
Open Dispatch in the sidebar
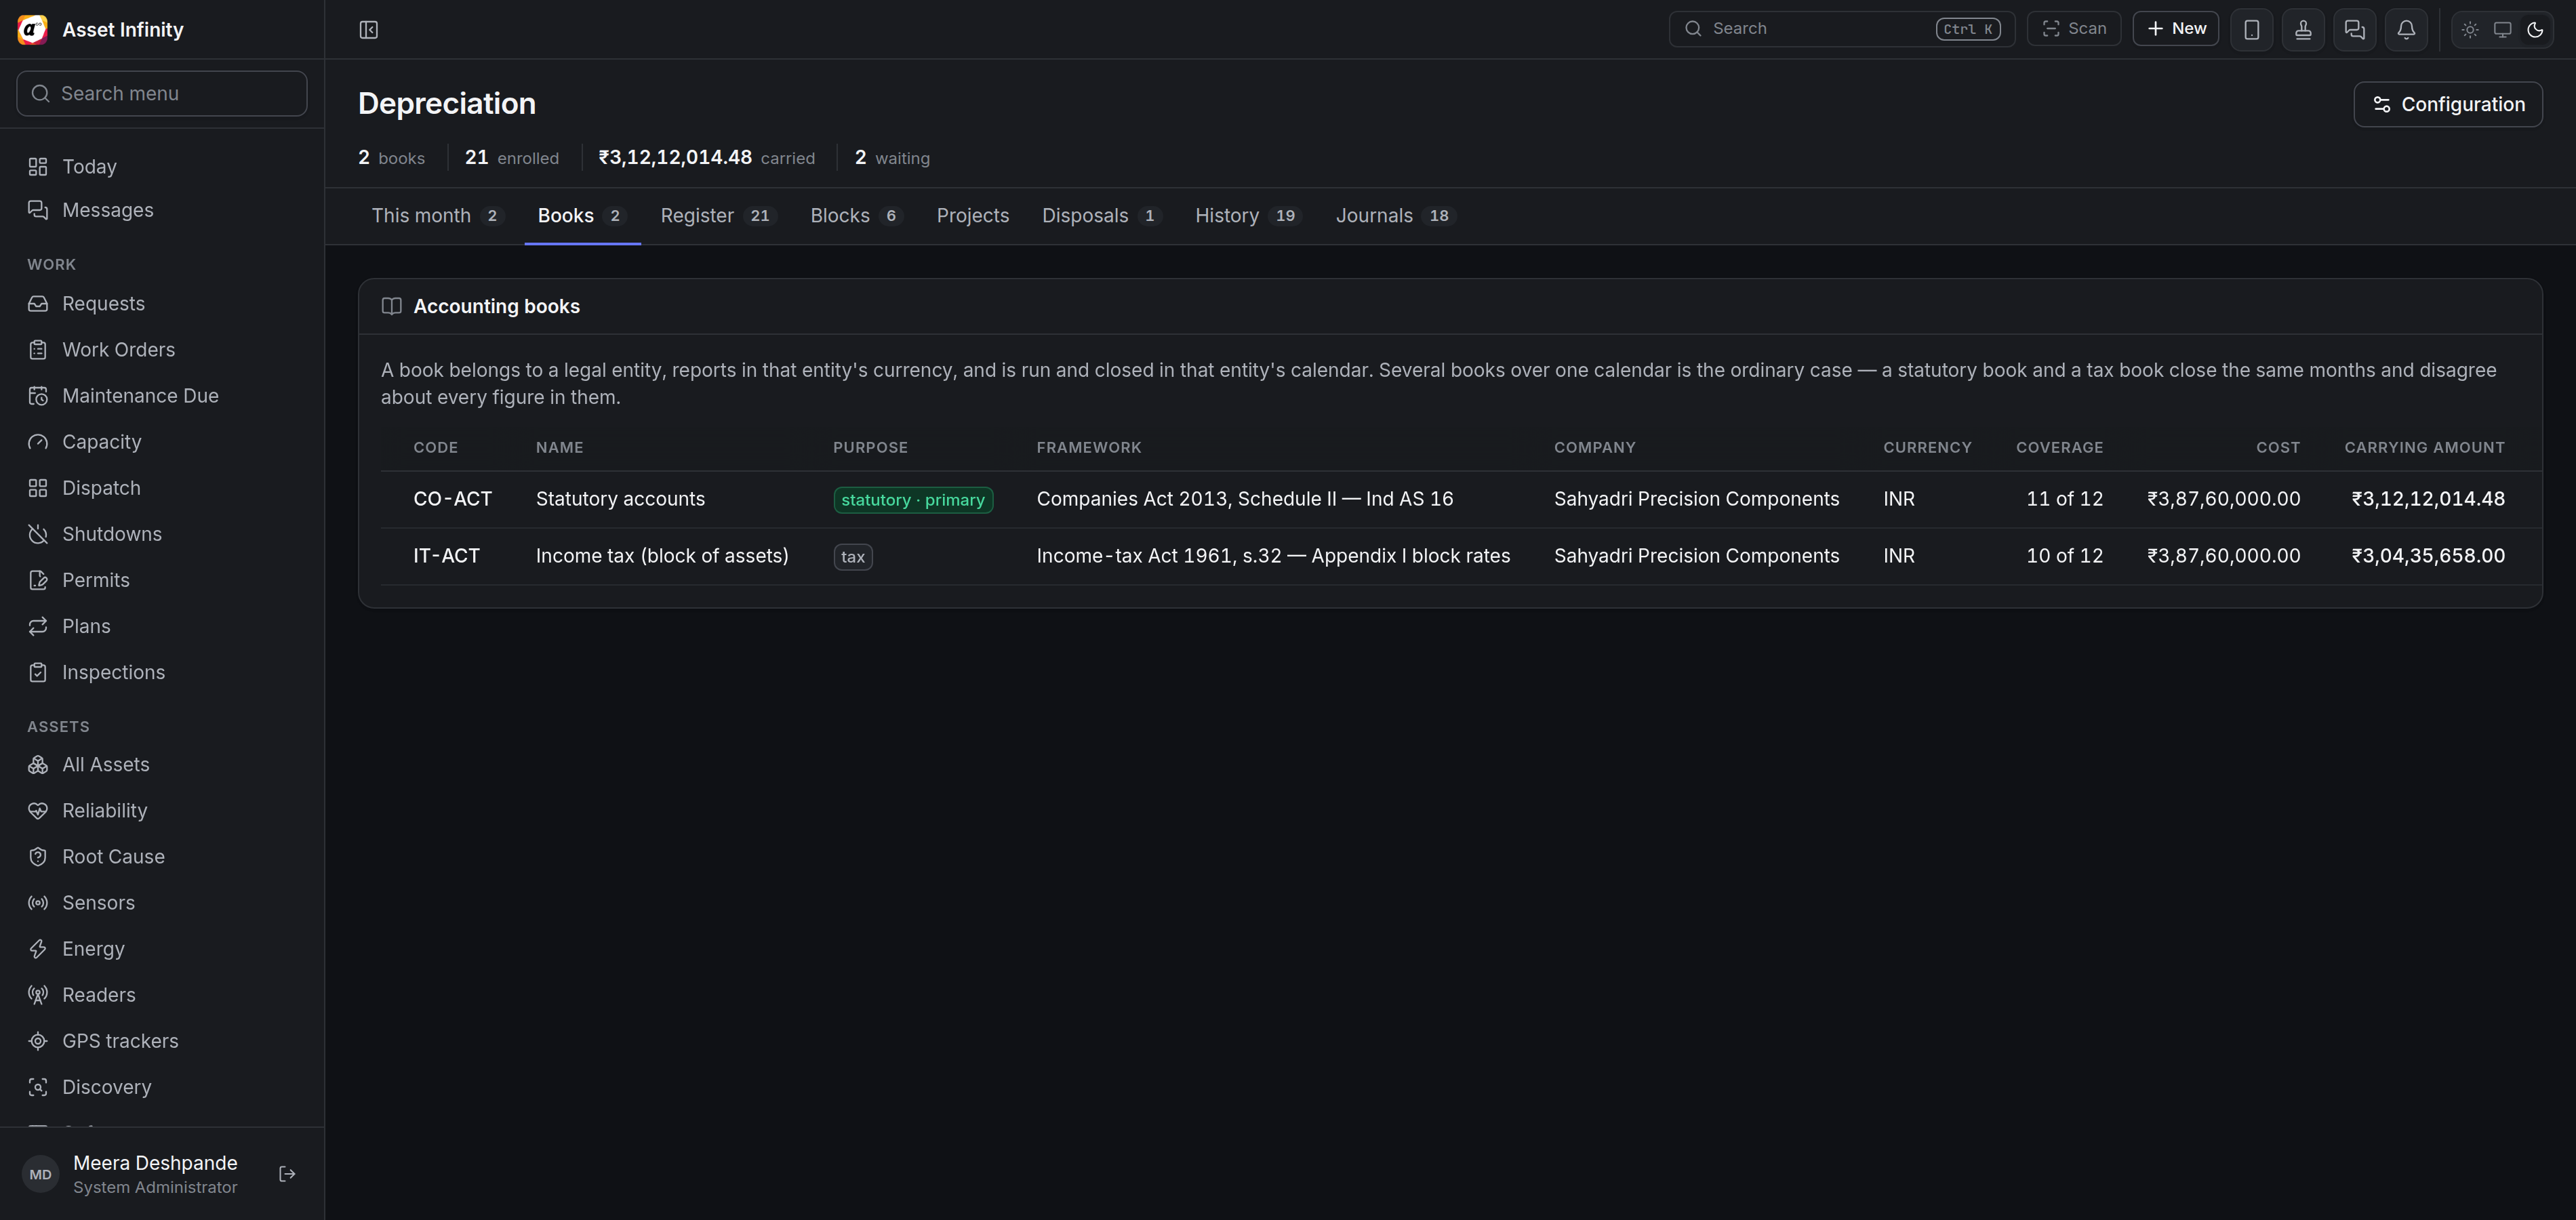[x=162, y=488]
